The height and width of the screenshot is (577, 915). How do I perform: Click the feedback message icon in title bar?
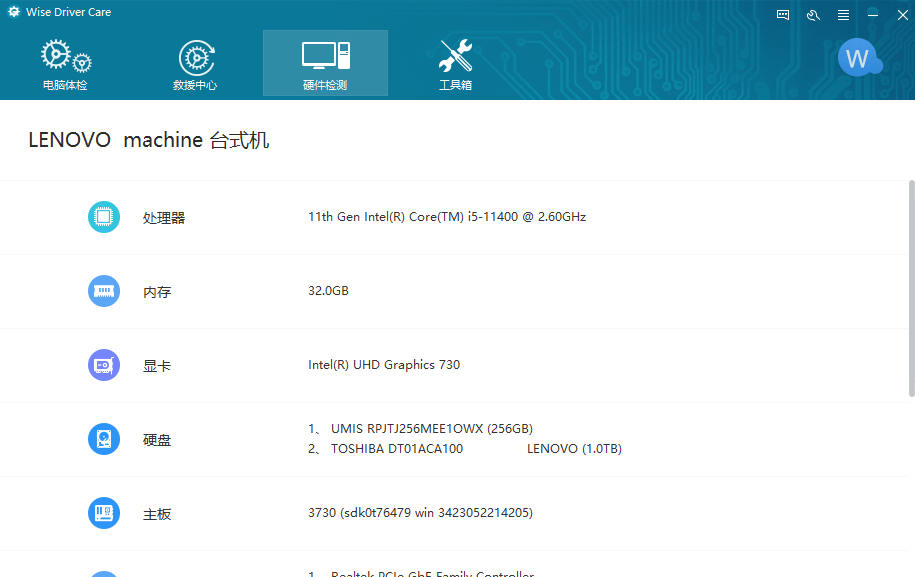click(783, 14)
